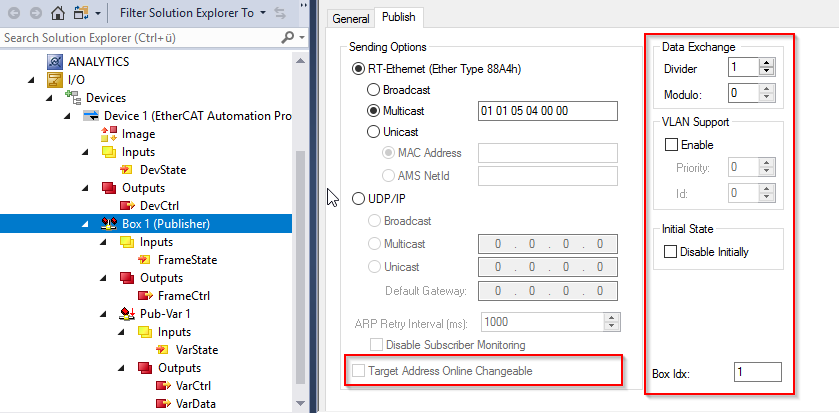Increase the Divider value with up arrow
The width and height of the screenshot is (839, 413).
pyautogui.click(x=767, y=63)
